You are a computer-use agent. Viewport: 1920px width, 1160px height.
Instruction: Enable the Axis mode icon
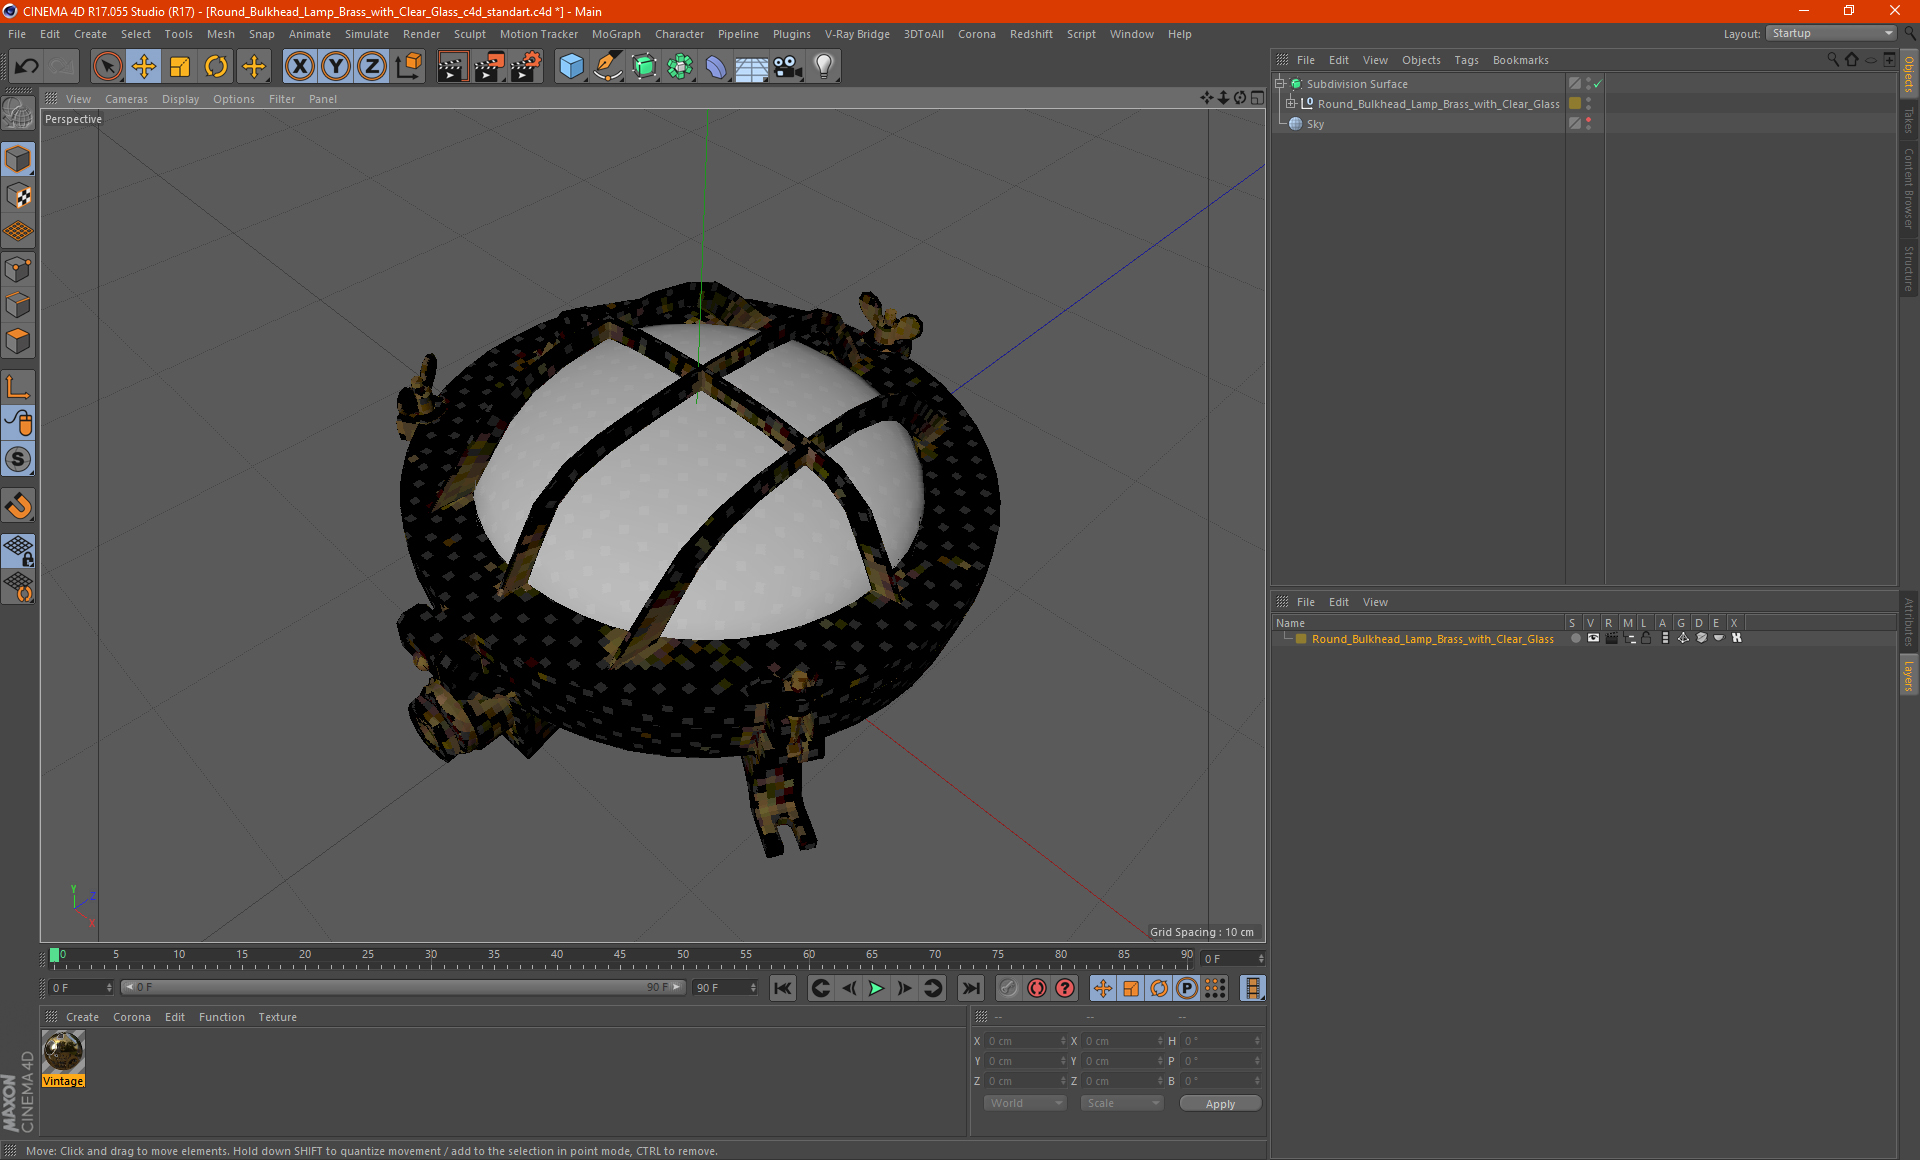pos(19,387)
